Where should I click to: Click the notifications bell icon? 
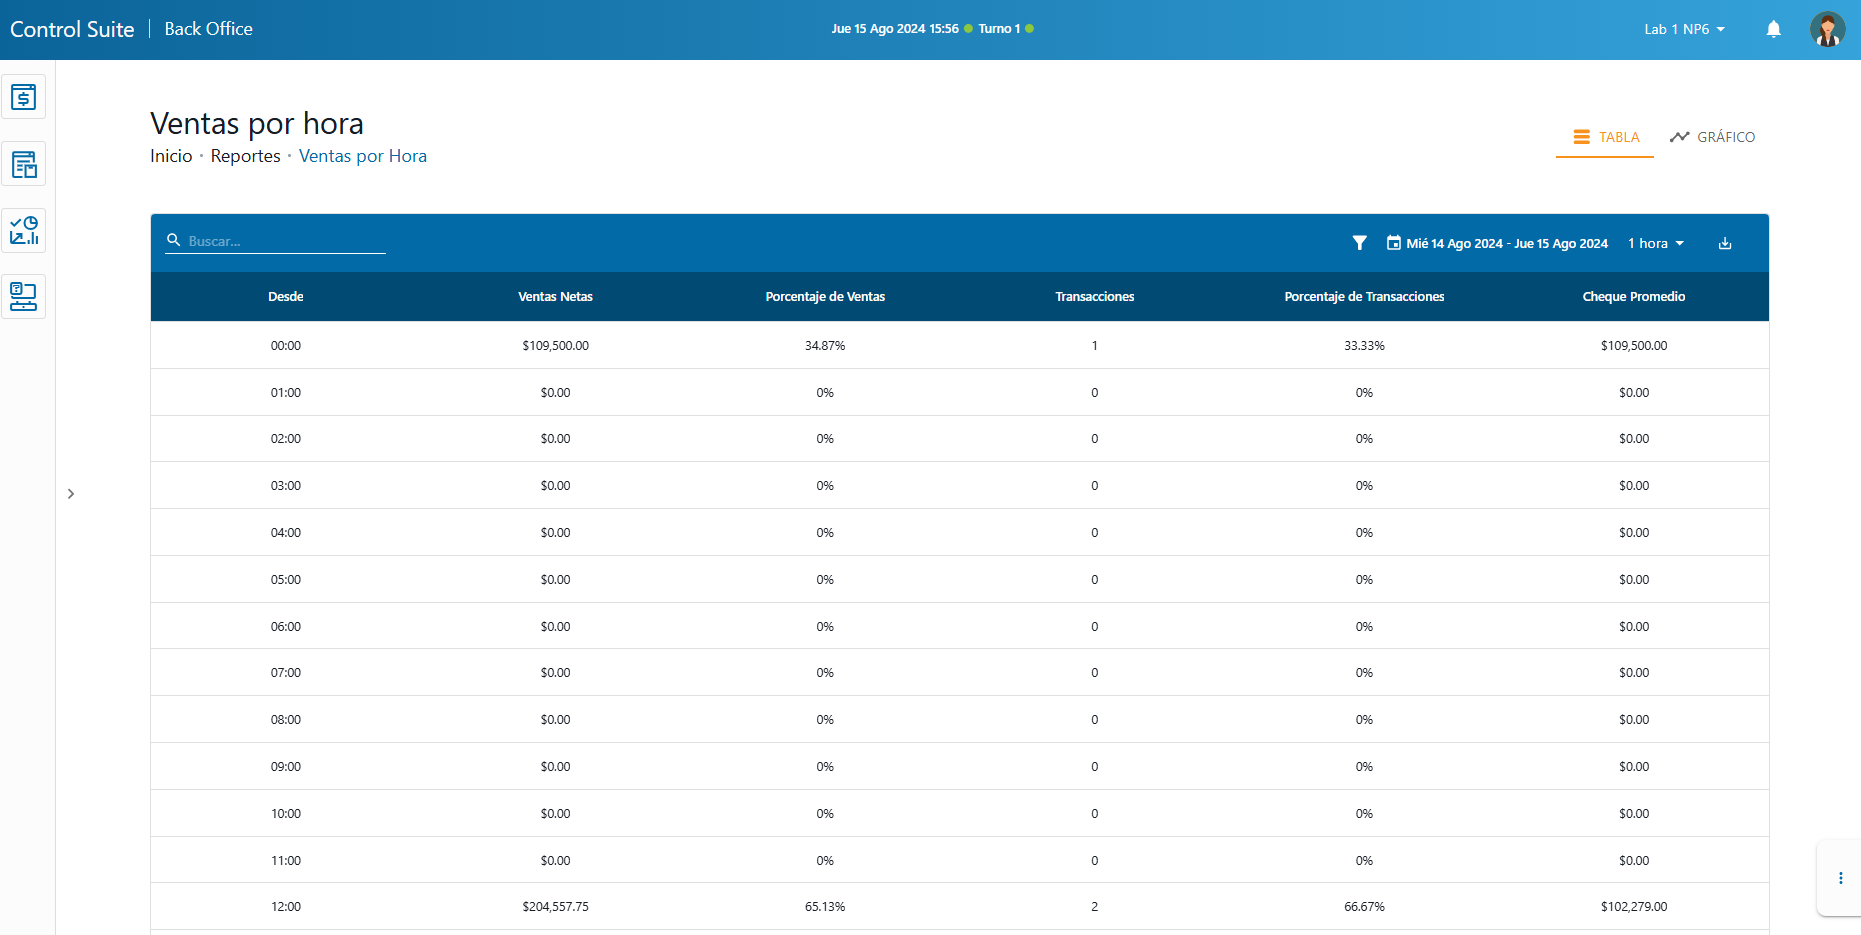(1773, 29)
